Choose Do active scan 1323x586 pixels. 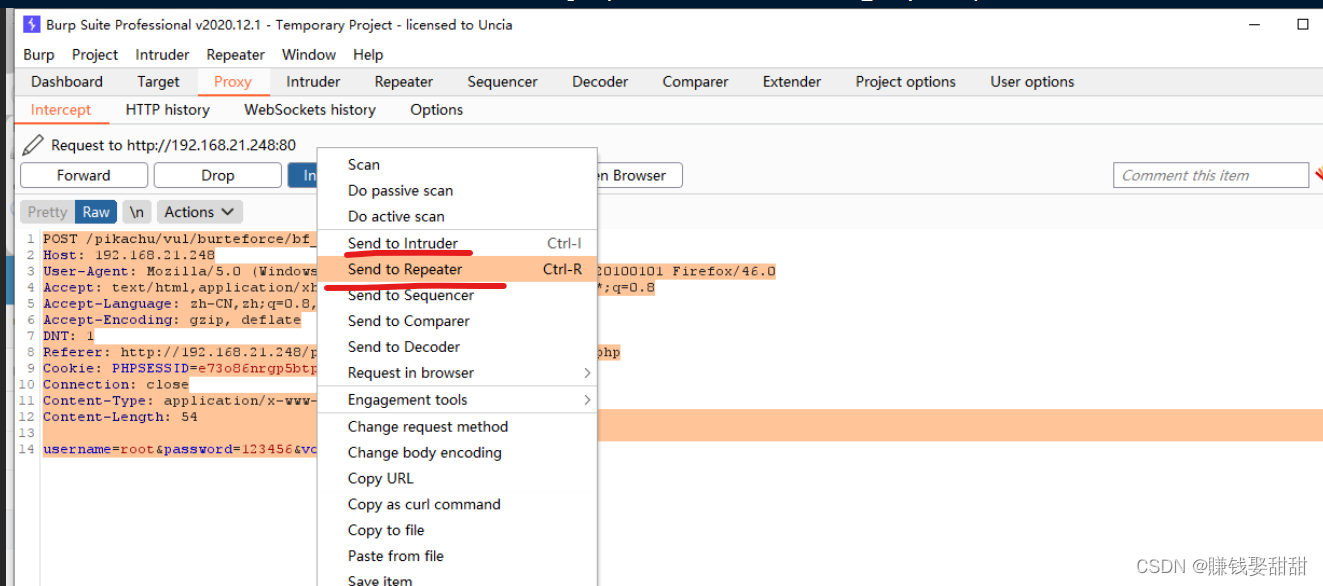457,217
